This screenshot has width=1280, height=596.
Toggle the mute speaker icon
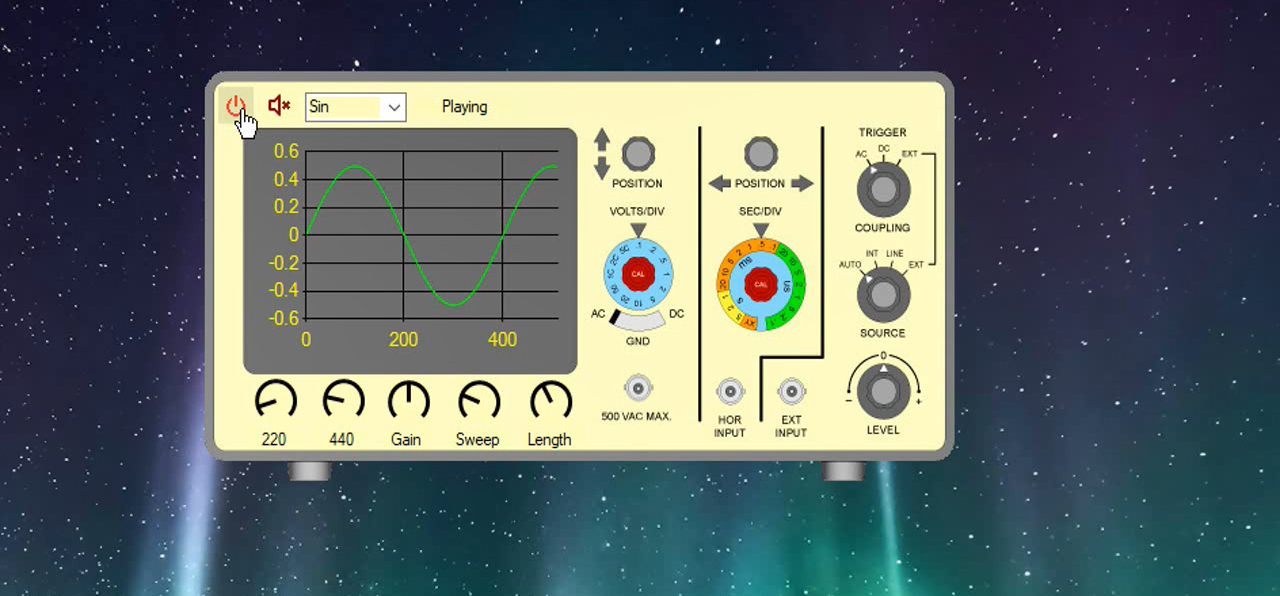(279, 106)
